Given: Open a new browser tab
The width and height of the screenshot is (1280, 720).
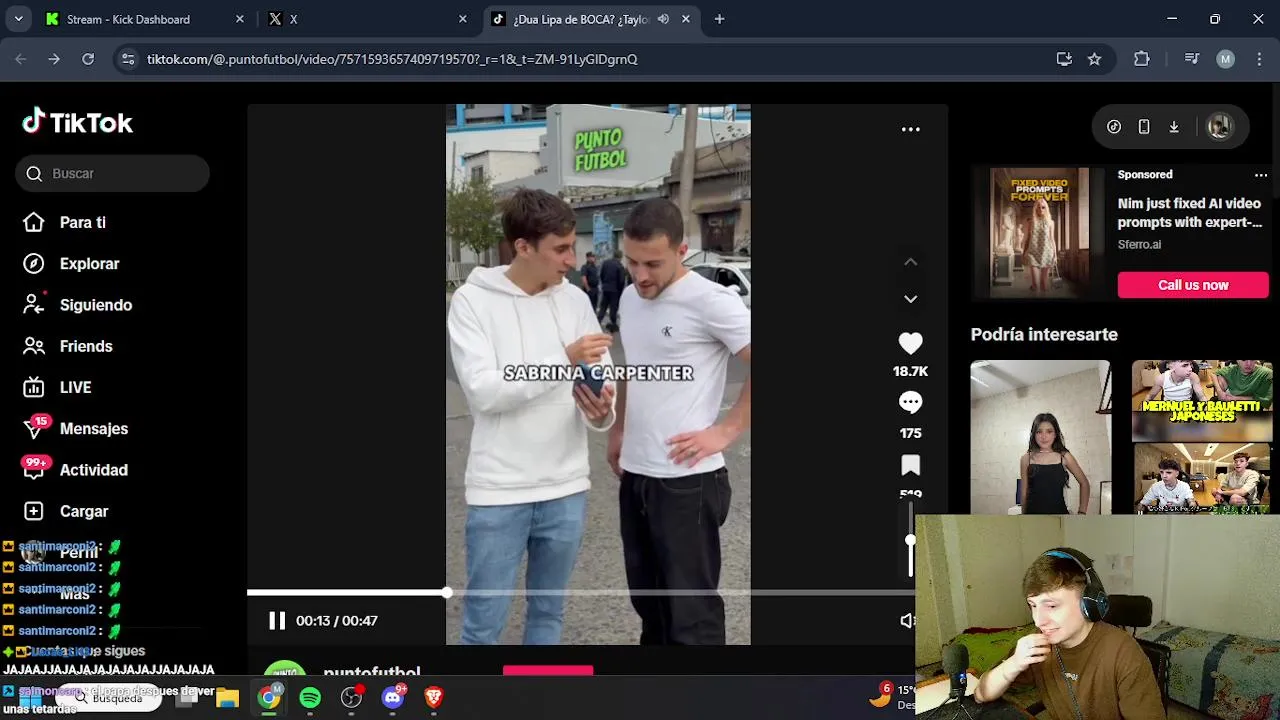Looking at the screenshot, I should coord(719,19).
